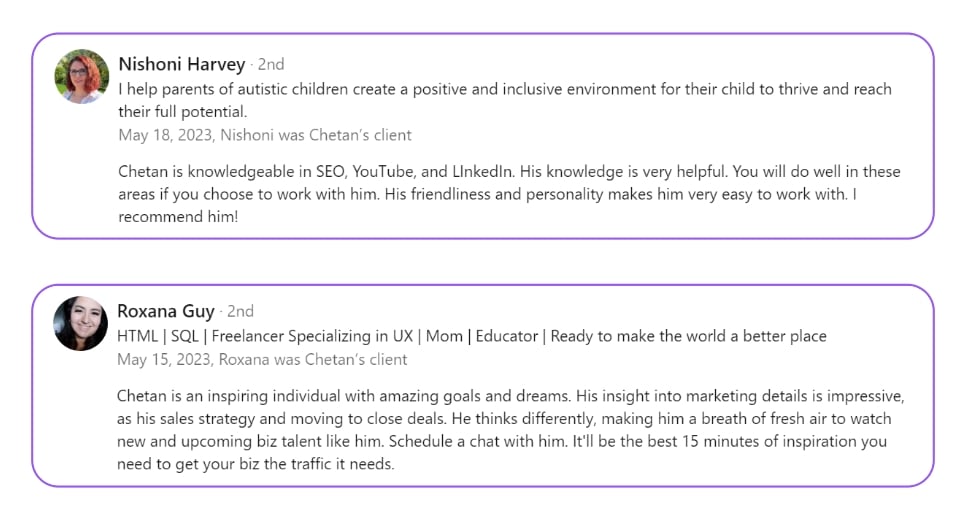Click the May 18, 2023 client relationship line
Viewport: 960px width, 514px height.
(x=264, y=135)
